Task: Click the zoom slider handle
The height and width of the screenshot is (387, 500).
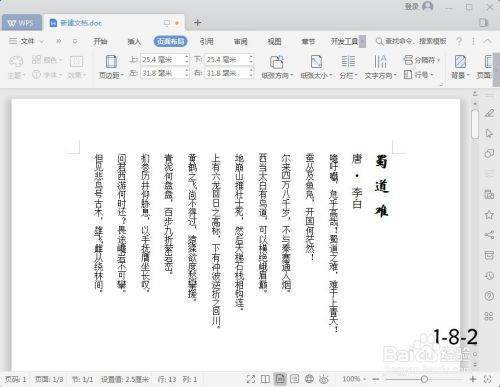Action: pyautogui.click(x=424, y=379)
